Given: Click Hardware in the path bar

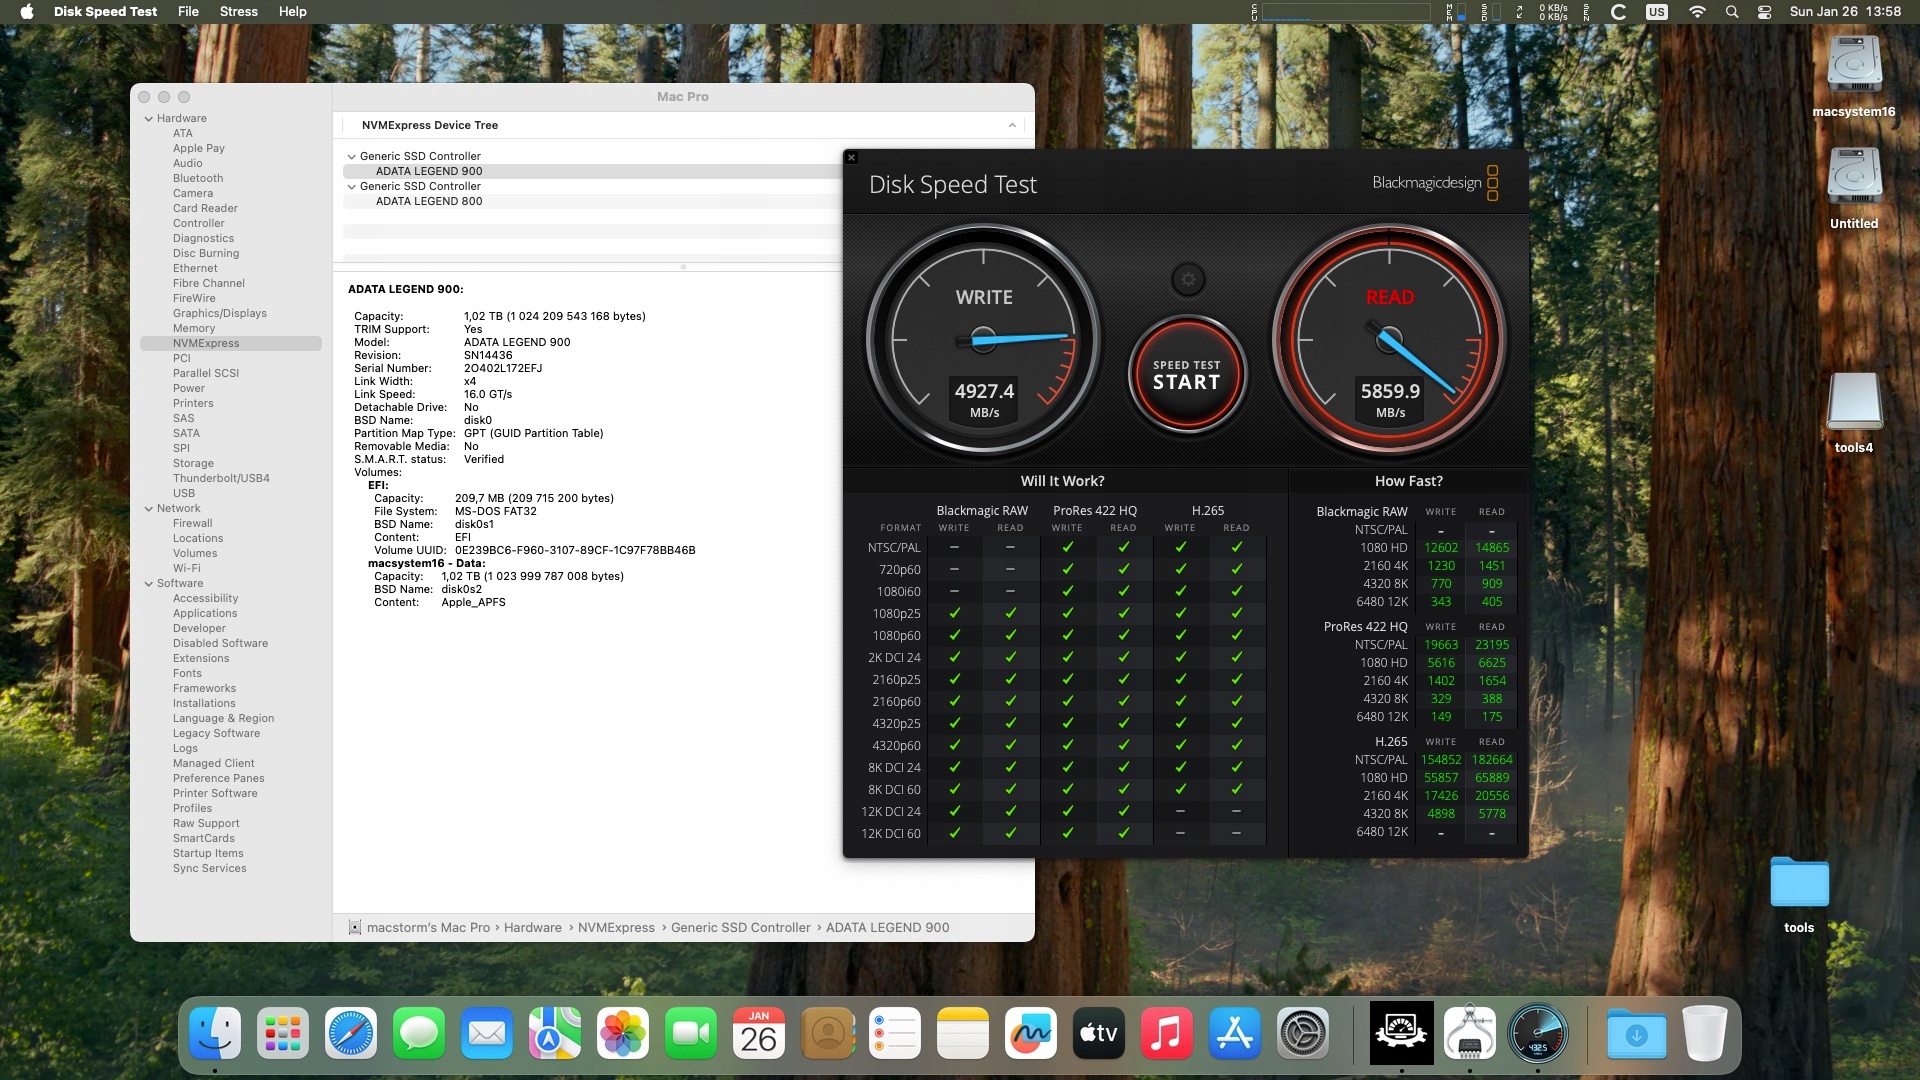Looking at the screenshot, I should click(532, 928).
